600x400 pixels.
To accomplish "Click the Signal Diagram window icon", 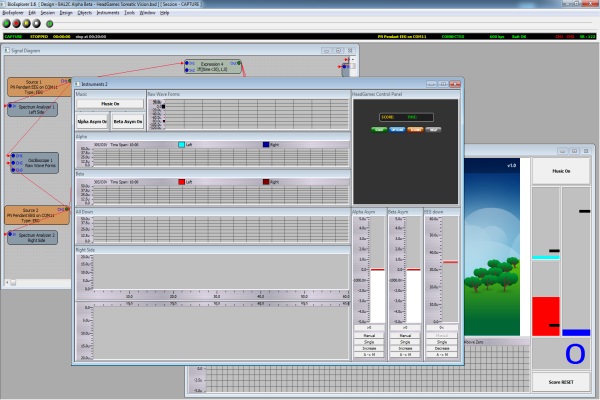I will (7, 50).
